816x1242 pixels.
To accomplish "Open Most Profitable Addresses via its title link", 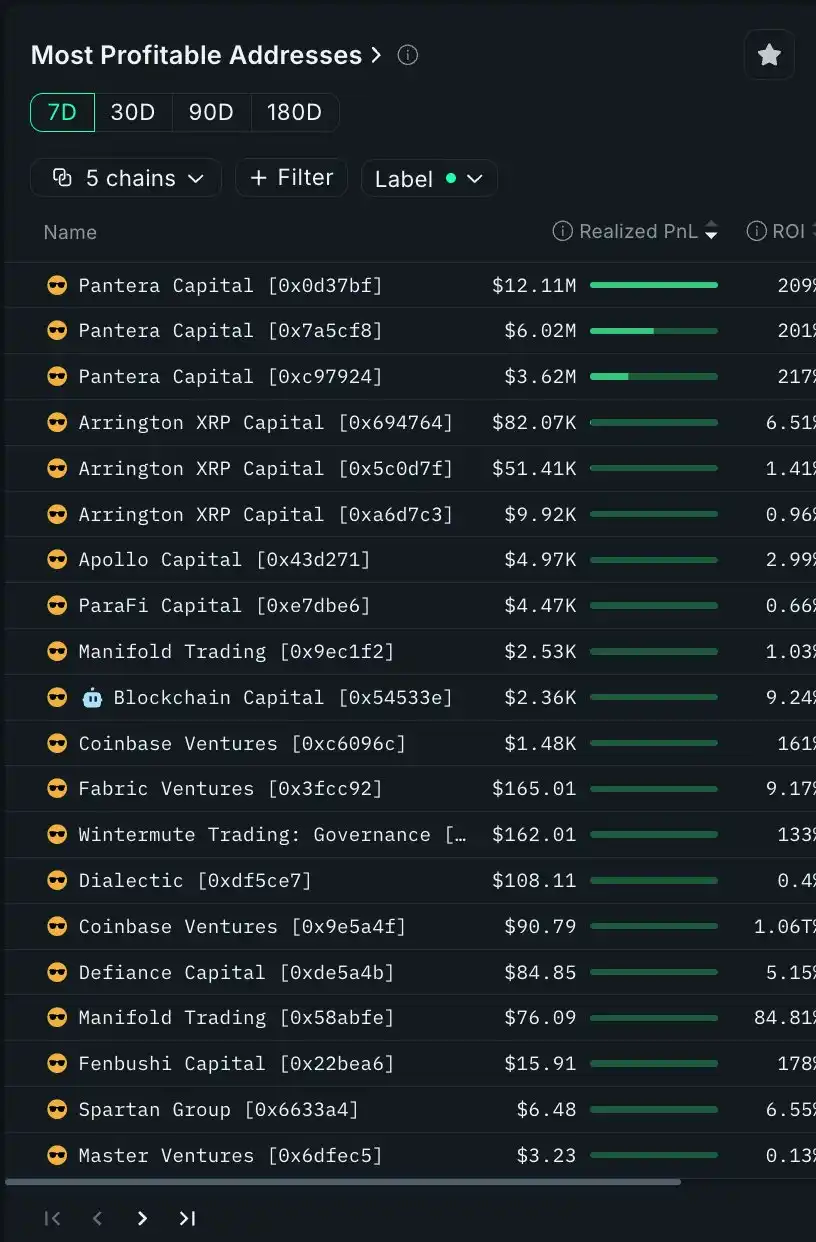I will coord(196,55).
